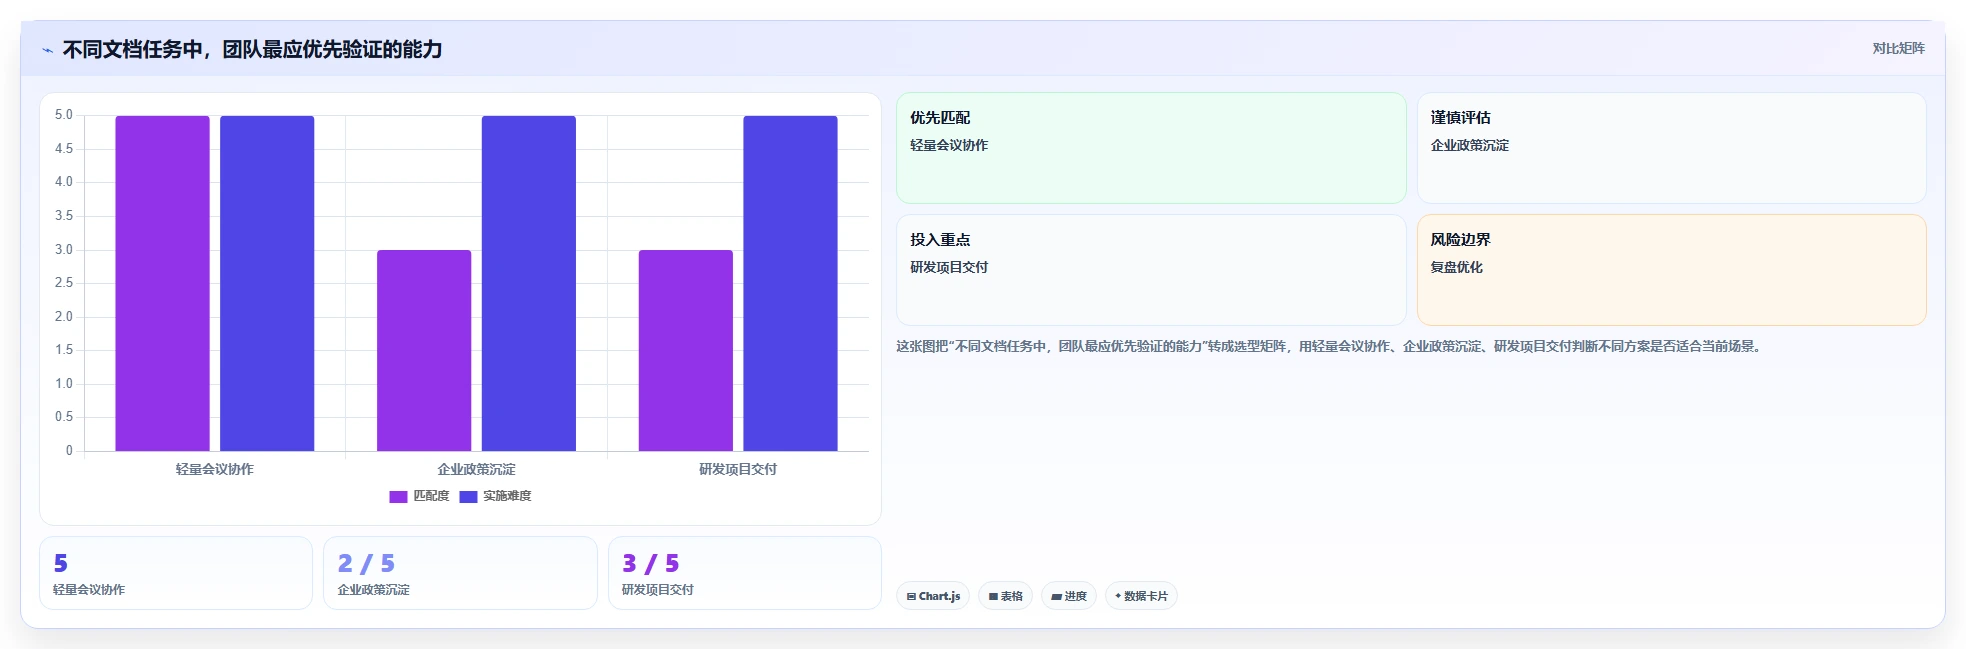Select the 风险边界 orange matrix card

click(1672, 270)
